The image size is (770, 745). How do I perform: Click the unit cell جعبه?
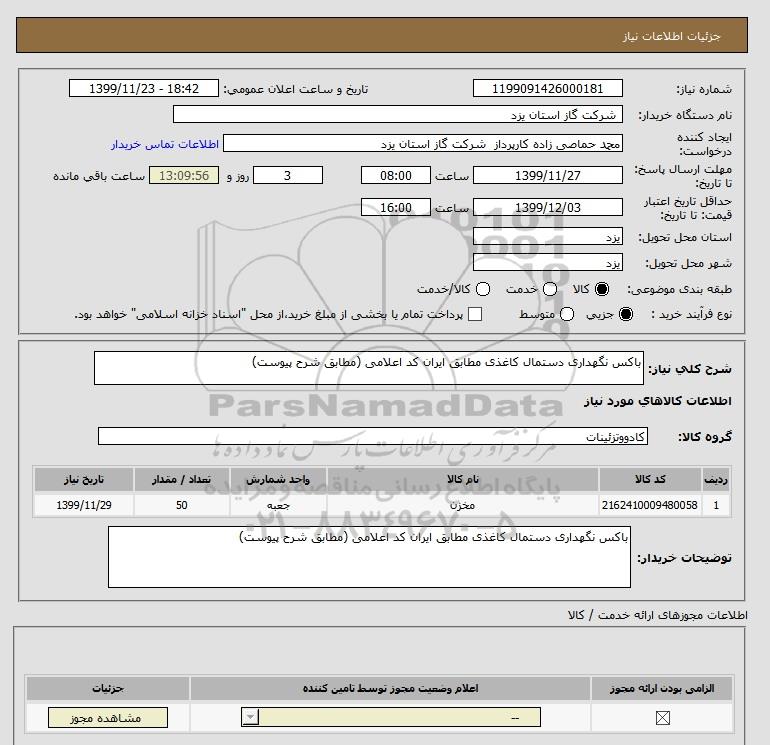(x=278, y=505)
